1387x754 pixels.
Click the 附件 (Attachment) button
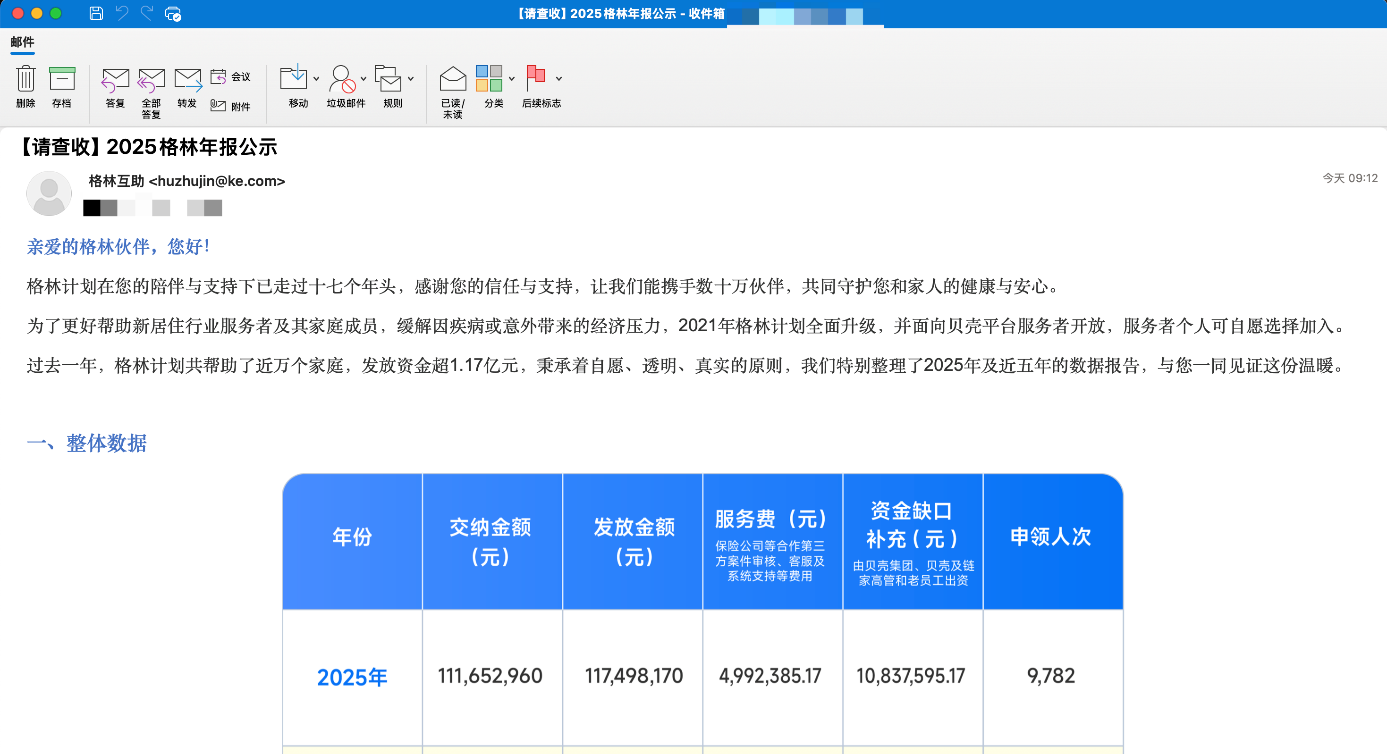point(230,106)
